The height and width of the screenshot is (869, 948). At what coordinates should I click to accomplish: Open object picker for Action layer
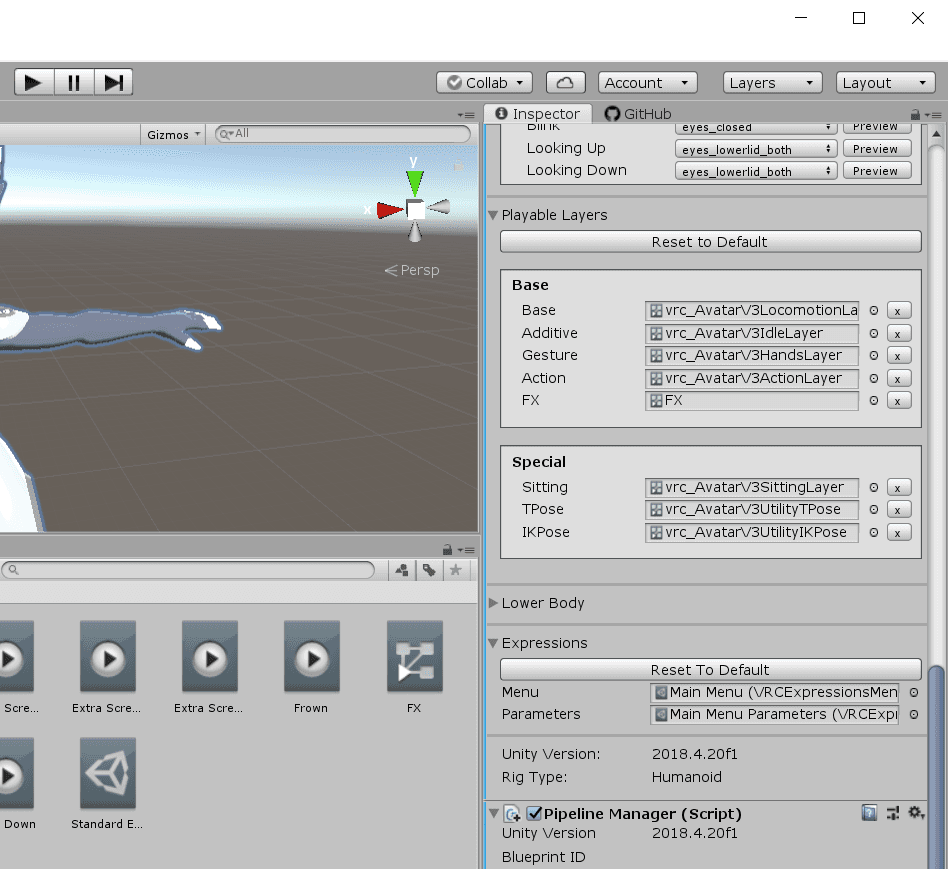(x=874, y=379)
